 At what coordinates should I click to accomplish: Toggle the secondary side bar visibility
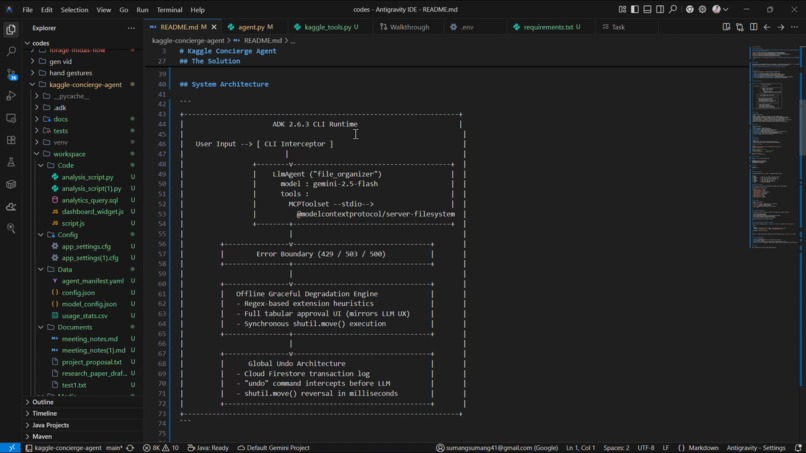(x=660, y=9)
